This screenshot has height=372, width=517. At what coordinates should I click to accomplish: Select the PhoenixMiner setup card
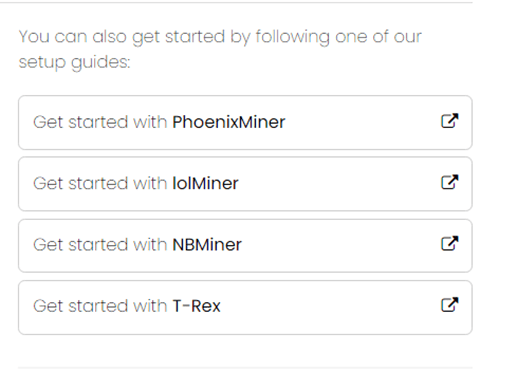tap(245, 122)
